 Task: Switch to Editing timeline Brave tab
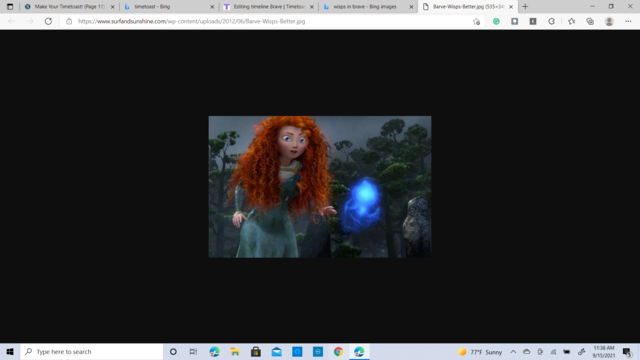pyautogui.click(x=269, y=7)
